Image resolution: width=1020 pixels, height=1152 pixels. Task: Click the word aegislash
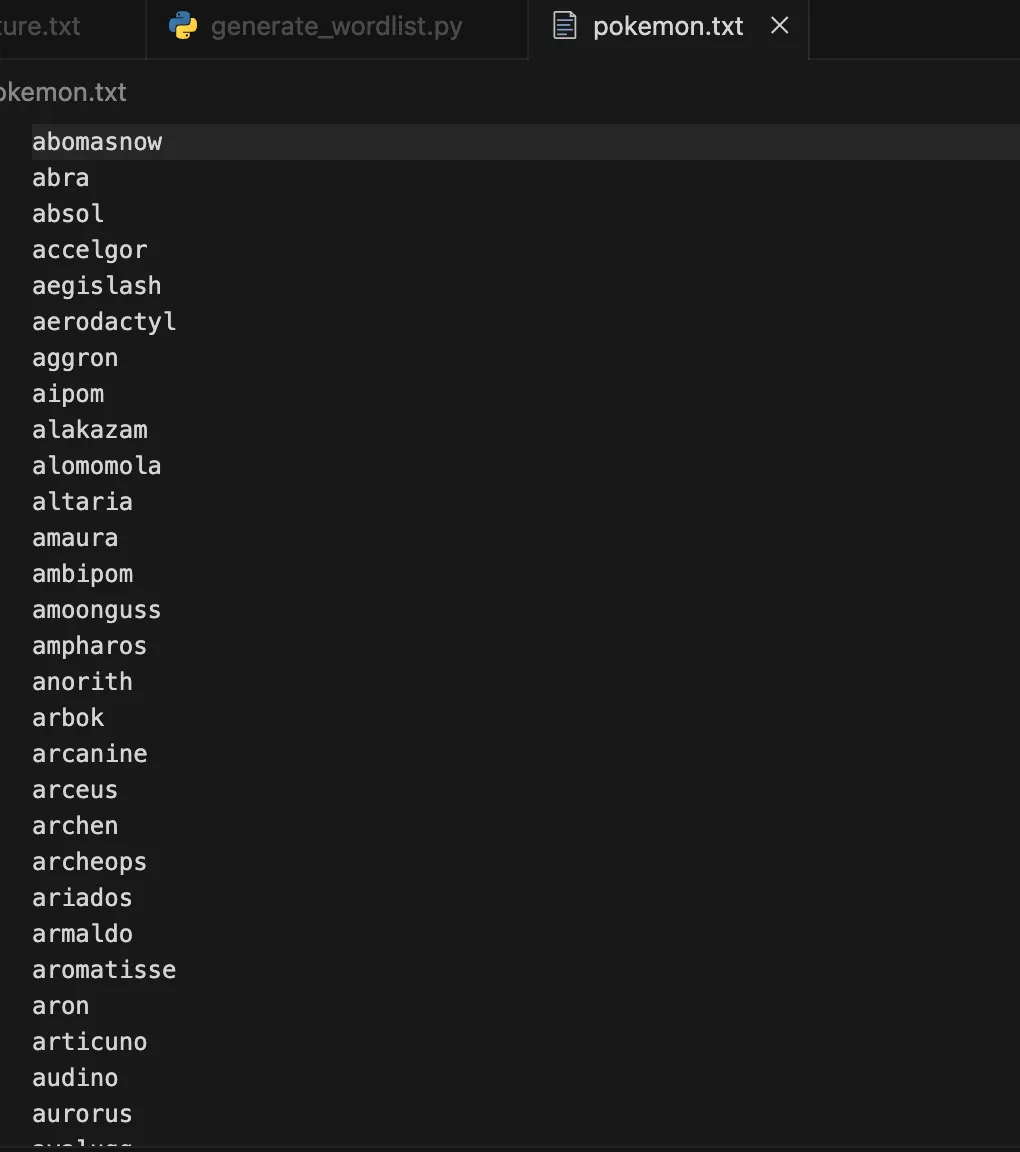coord(96,286)
